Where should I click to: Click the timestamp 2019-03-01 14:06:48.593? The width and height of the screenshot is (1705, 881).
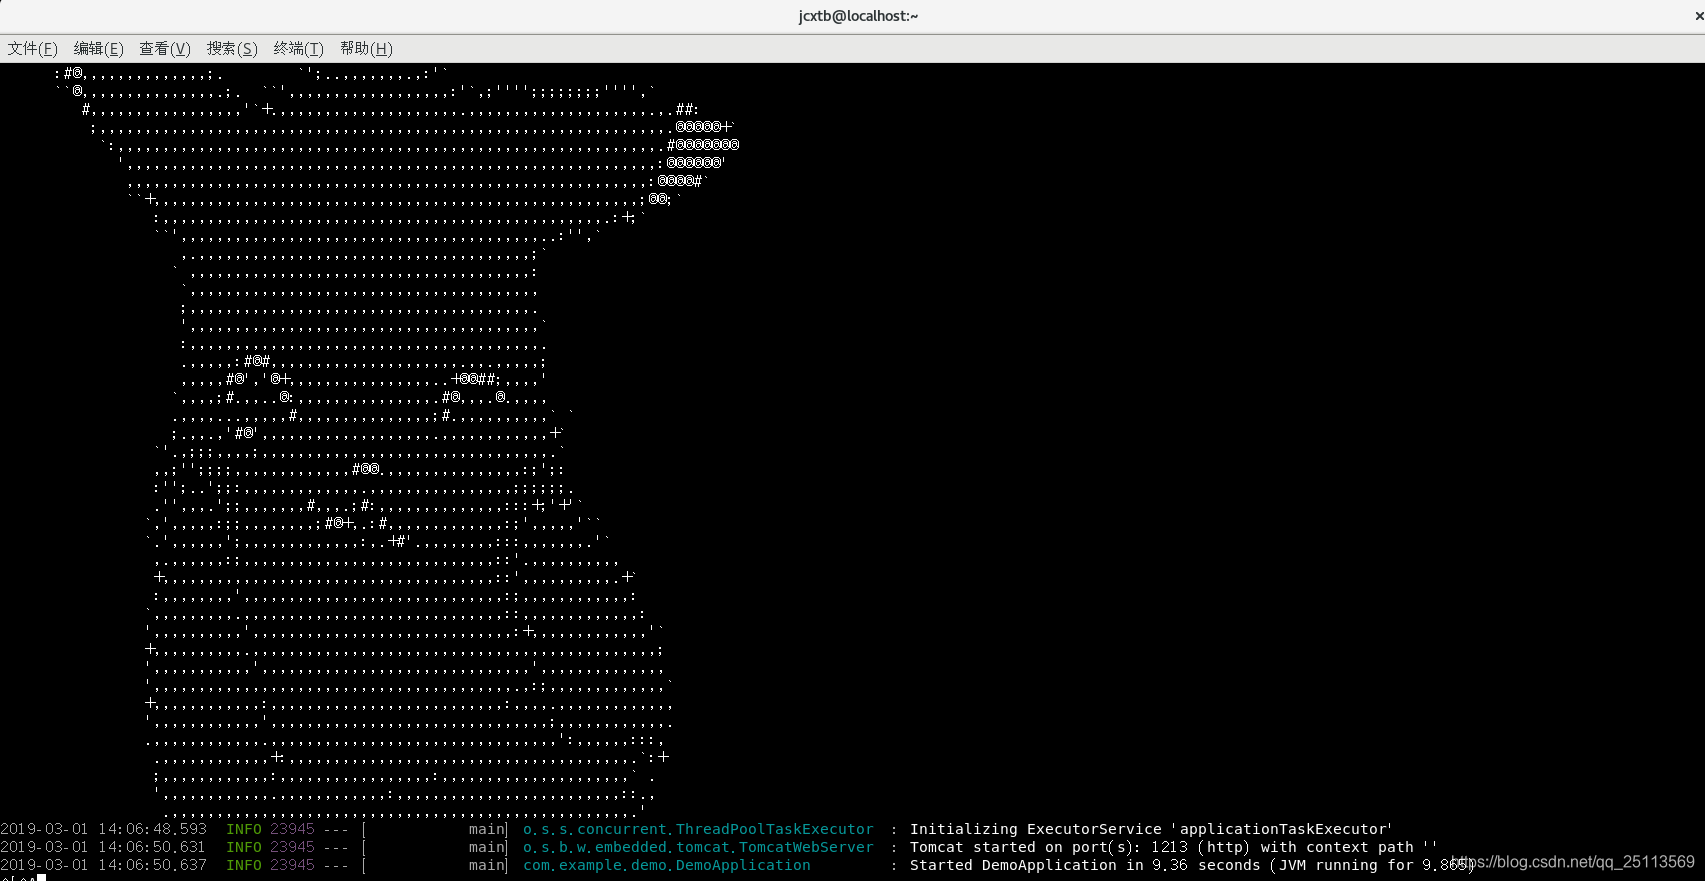[104, 829]
